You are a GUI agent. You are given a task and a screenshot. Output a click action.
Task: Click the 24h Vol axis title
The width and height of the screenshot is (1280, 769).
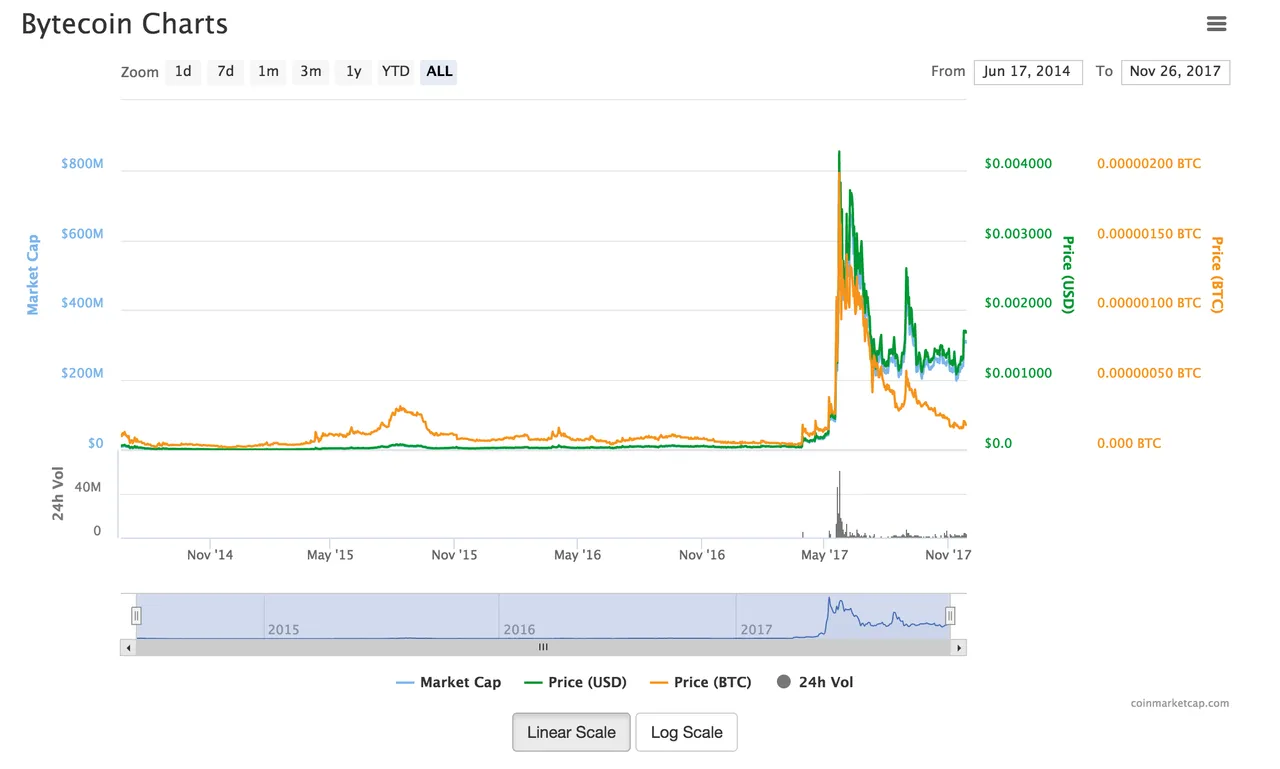tap(58, 493)
